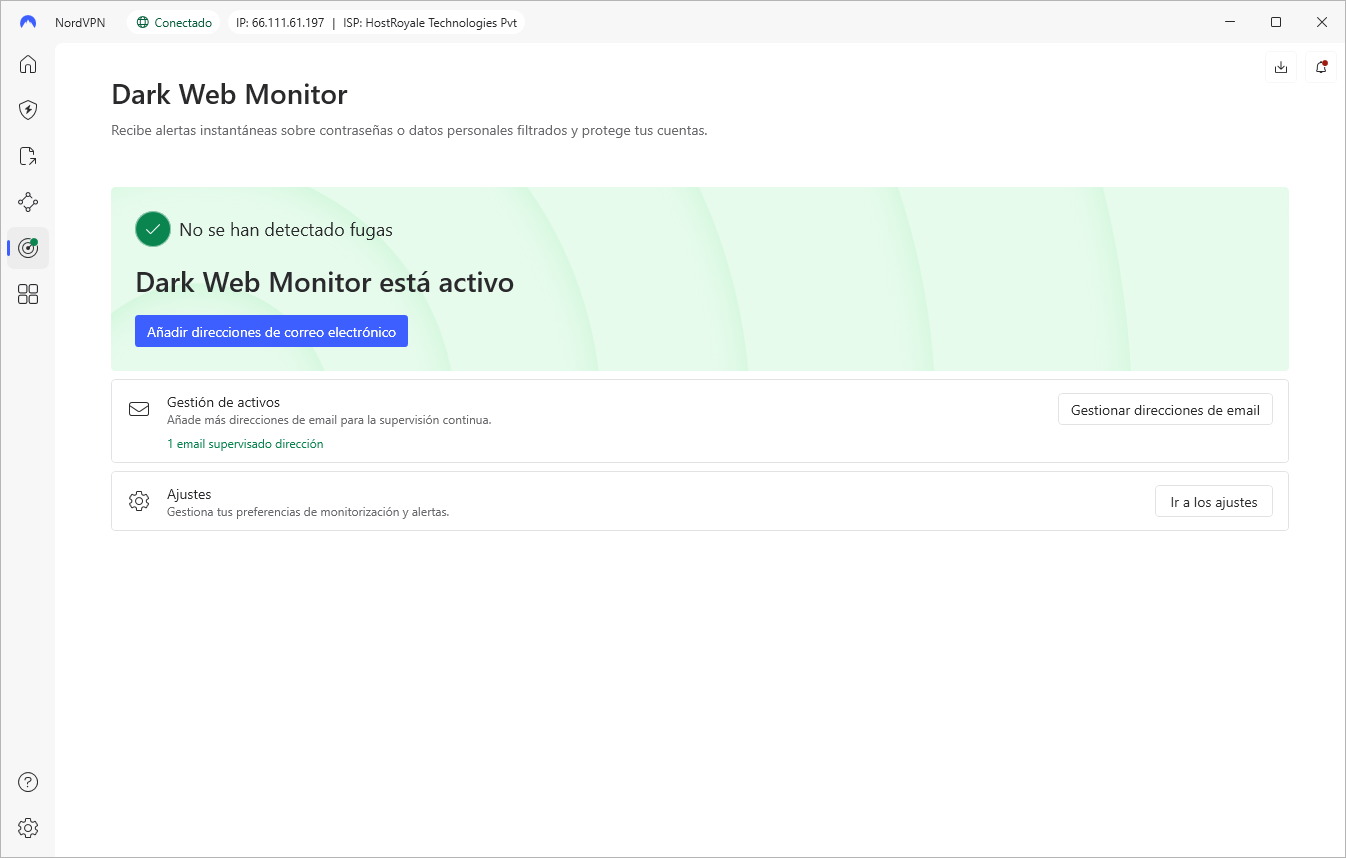Viewport: 1346px width, 858px height.
Task: Click the envelope icon beside Gestión de activos
Action: (x=139, y=409)
